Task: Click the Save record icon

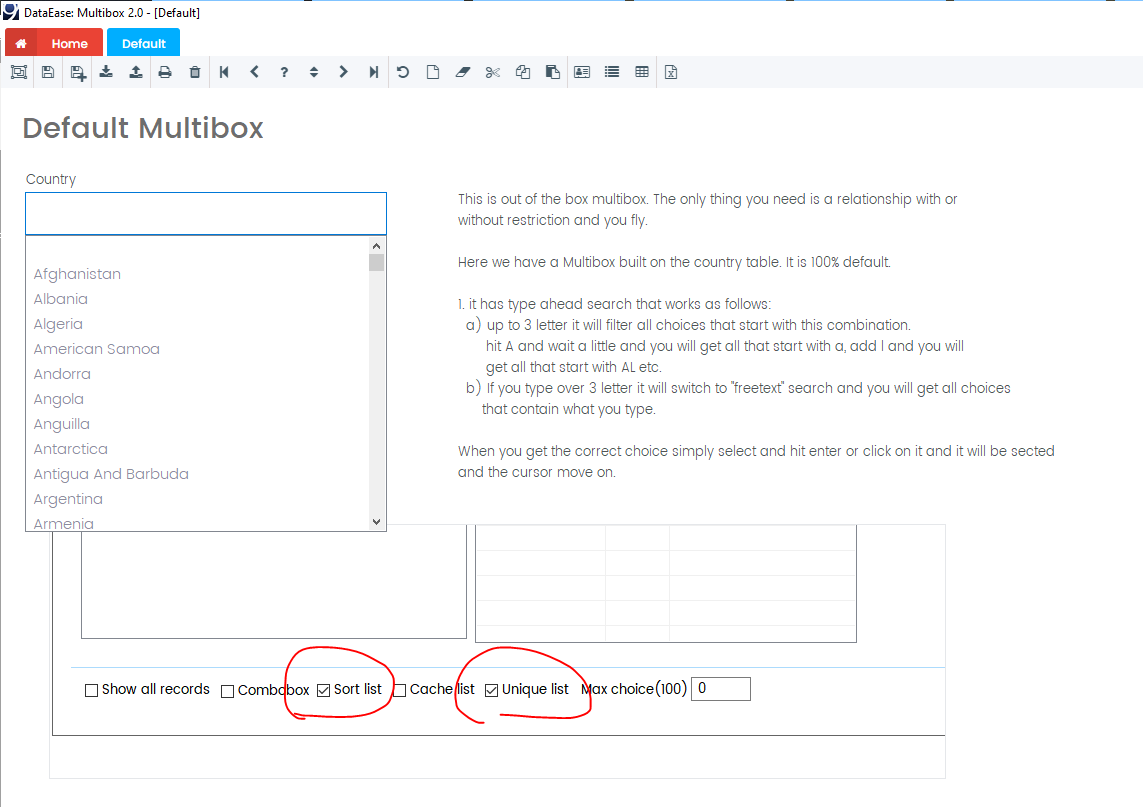Action: coord(48,72)
